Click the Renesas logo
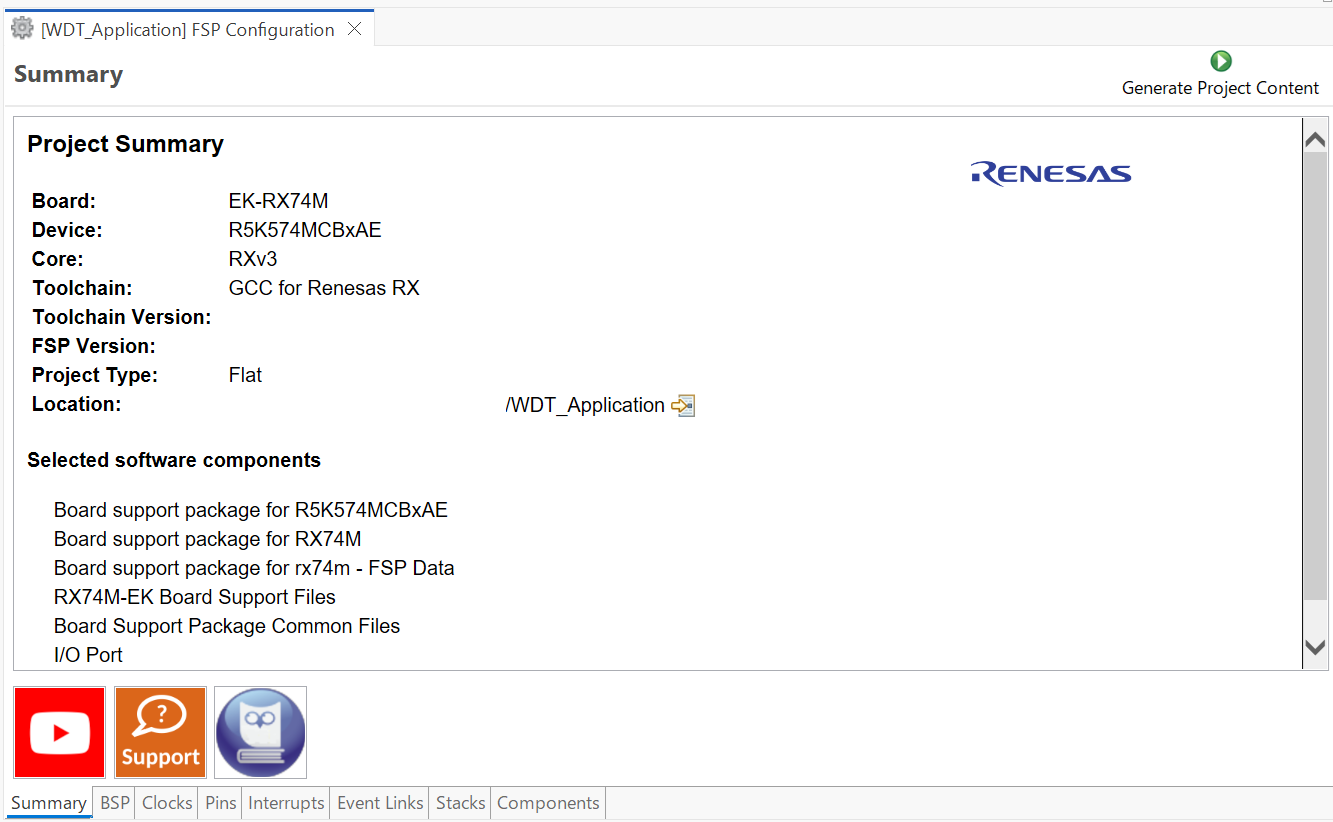Screen dimensions: 1333x822 1050,174
